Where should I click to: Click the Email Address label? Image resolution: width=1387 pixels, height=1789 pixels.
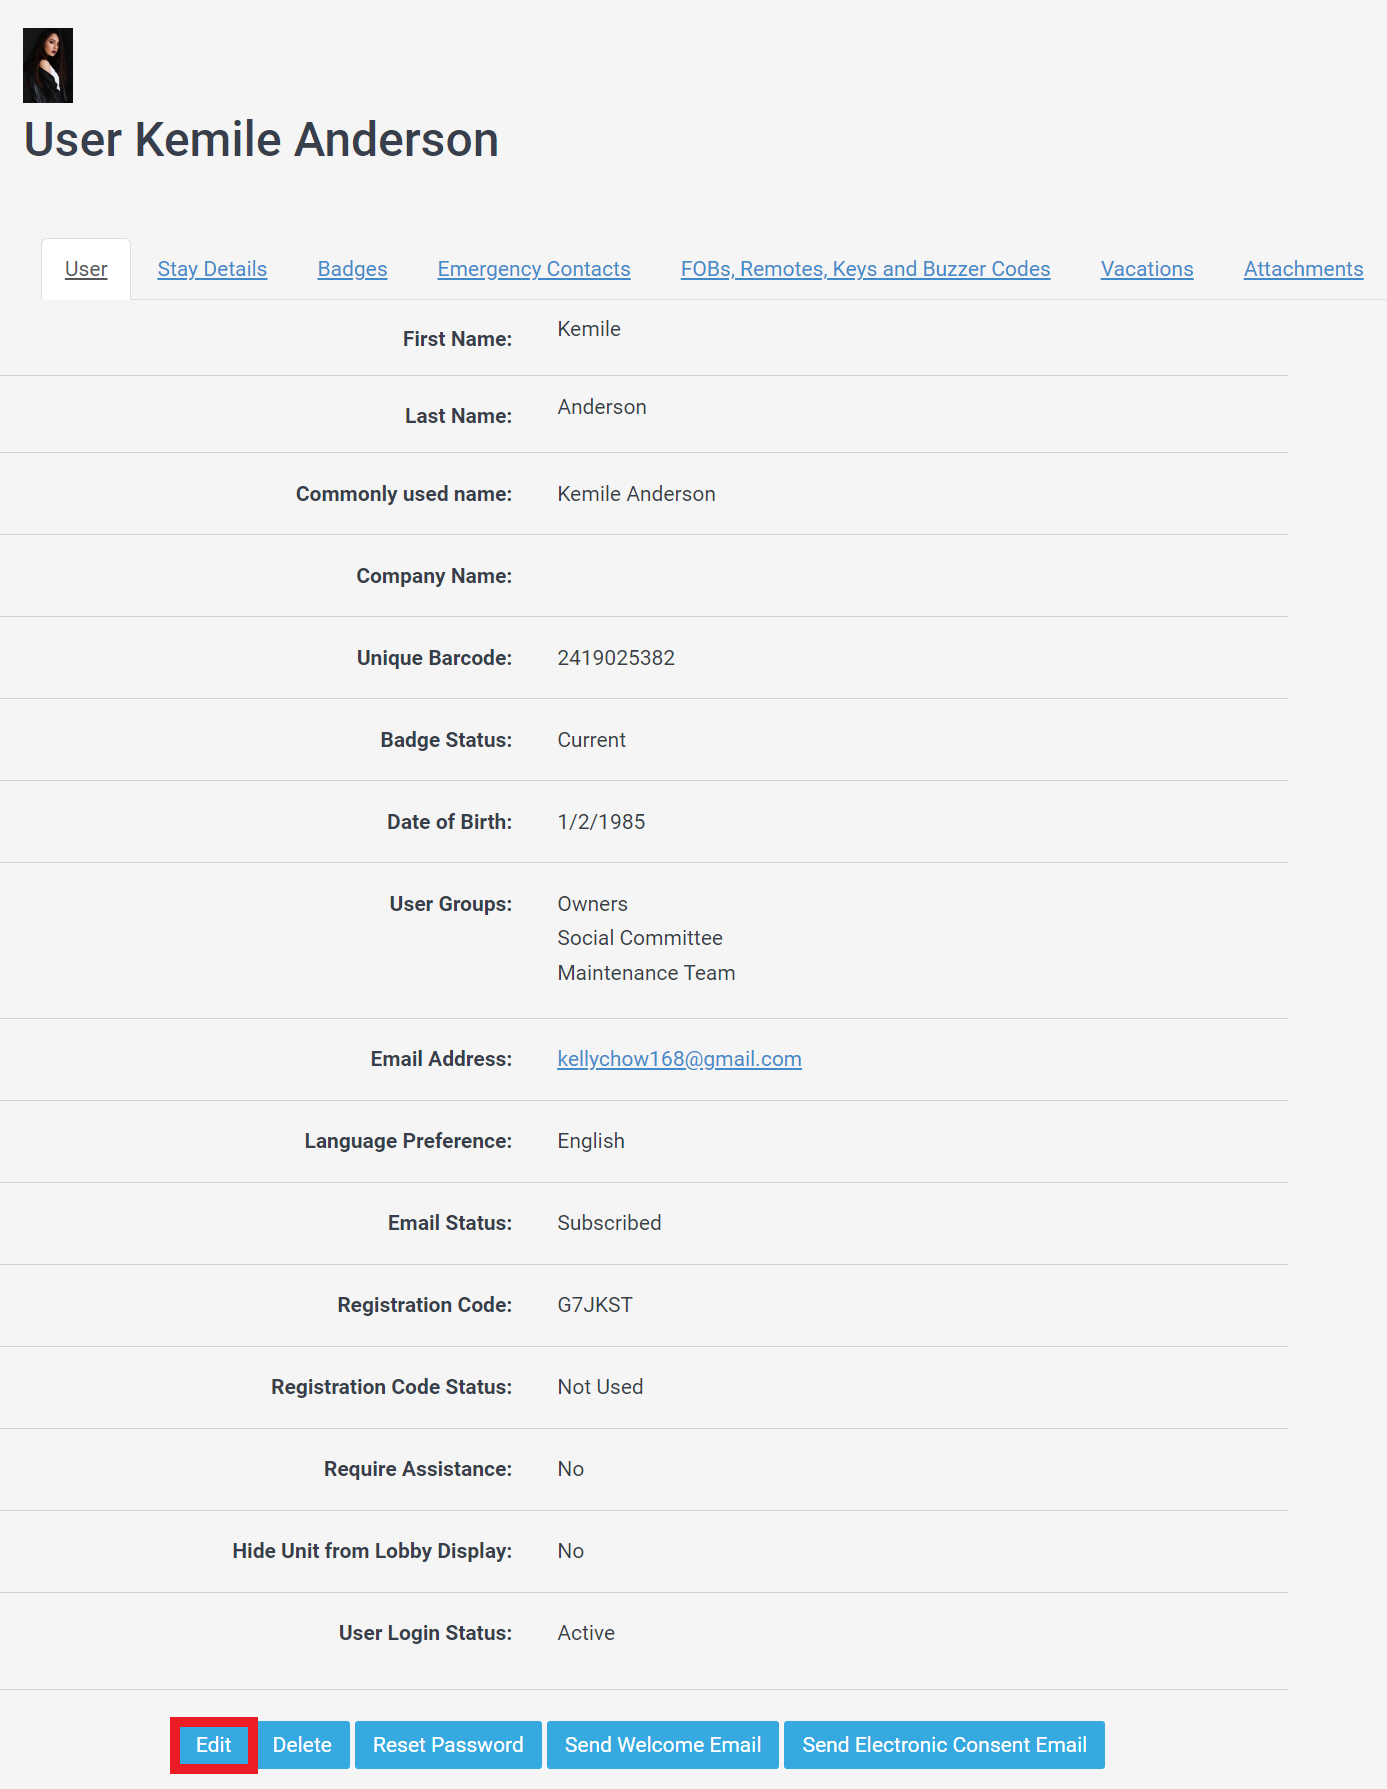(x=441, y=1059)
